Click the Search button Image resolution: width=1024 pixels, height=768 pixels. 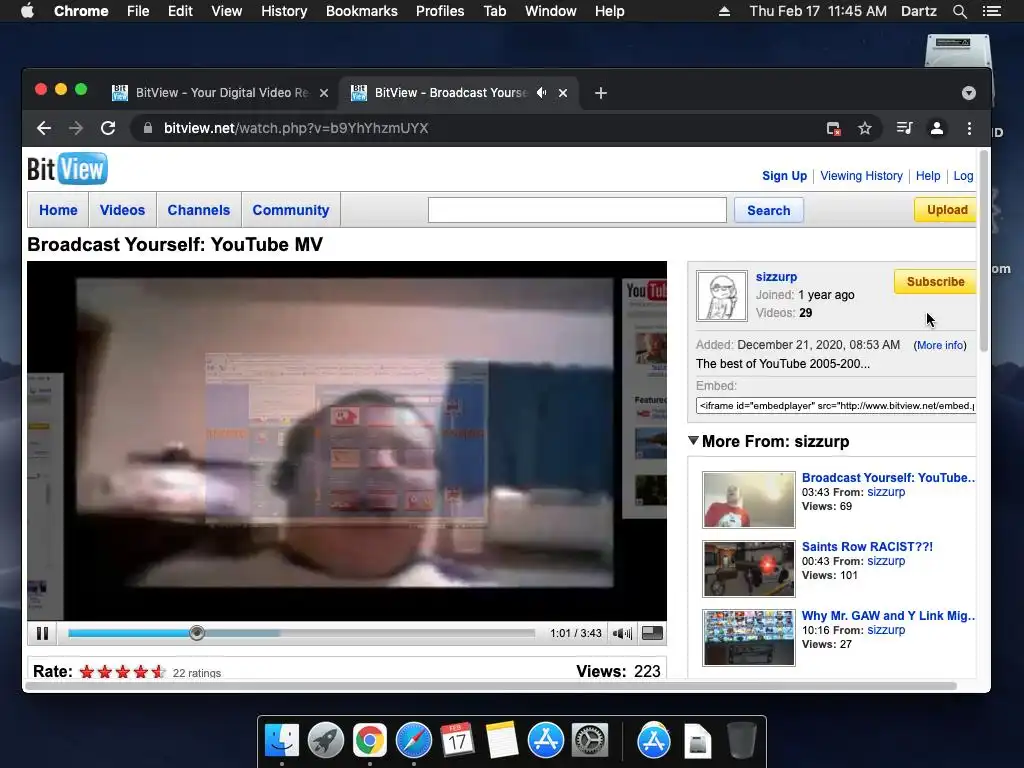click(769, 210)
